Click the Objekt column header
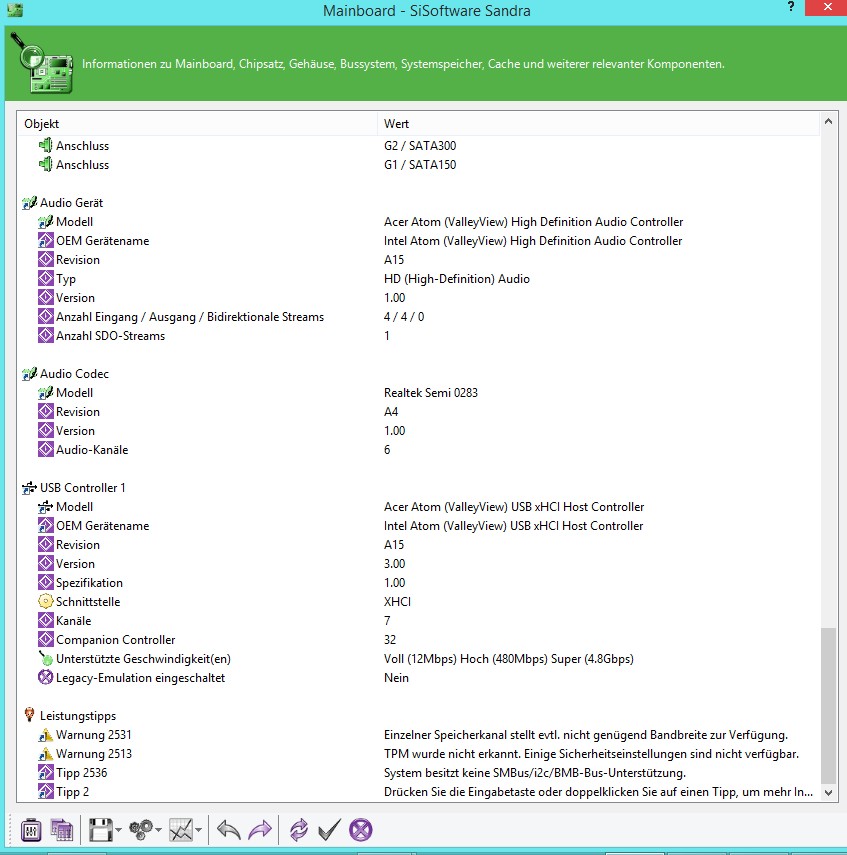This screenshot has width=847, height=855. (197, 124)
